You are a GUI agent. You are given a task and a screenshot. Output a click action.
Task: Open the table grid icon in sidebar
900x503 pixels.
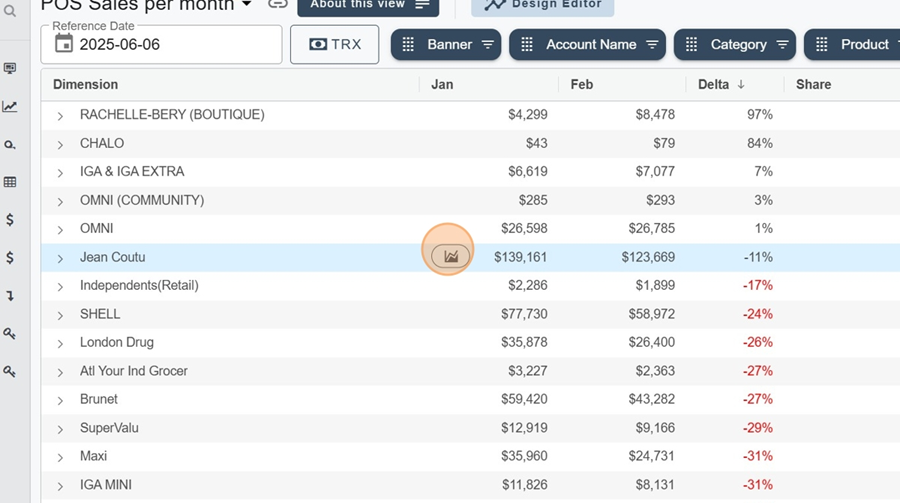pos(10,182)
